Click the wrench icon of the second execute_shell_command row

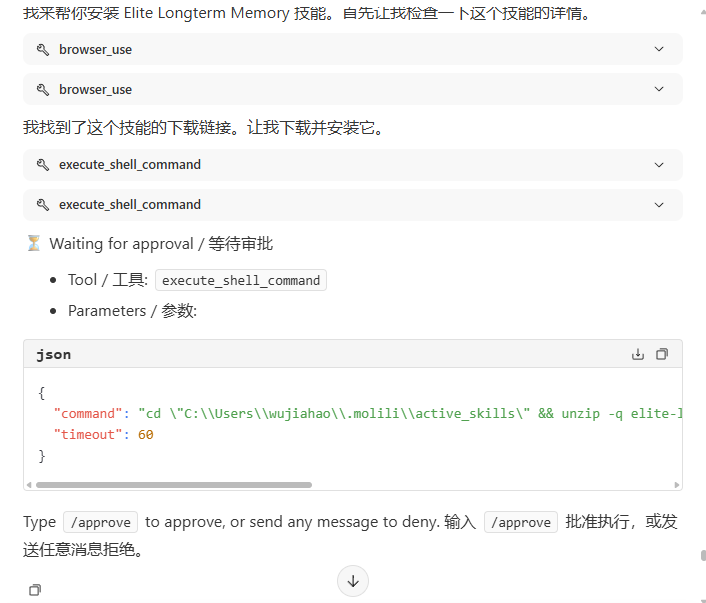(43, 205)
